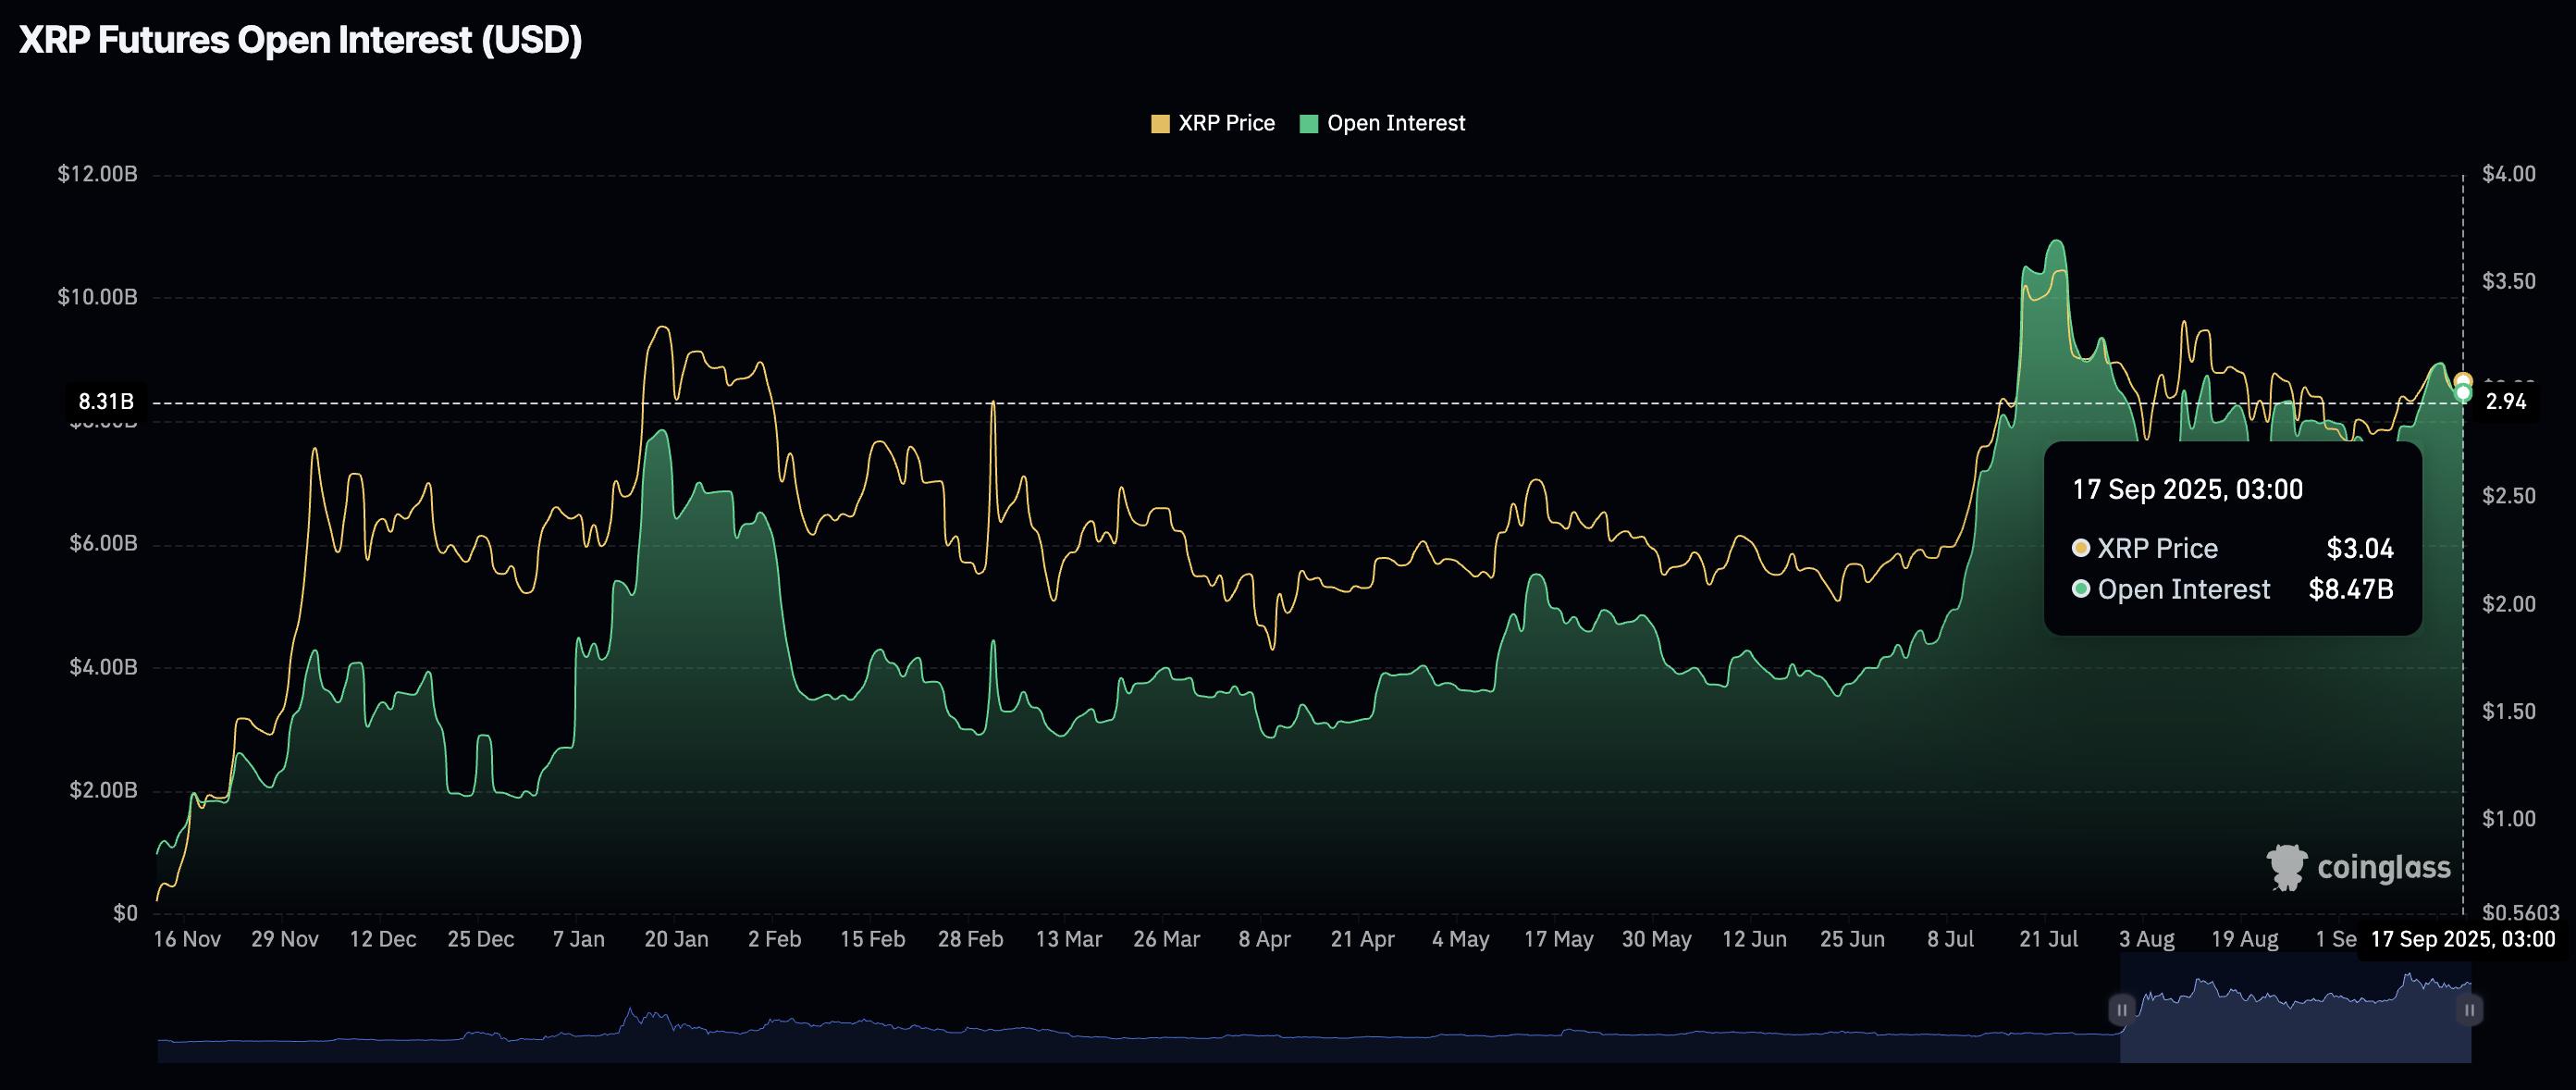Click the green open interest crosshair data point
Viewport: 2576px width, 1090px height.
coord(2463,393)
